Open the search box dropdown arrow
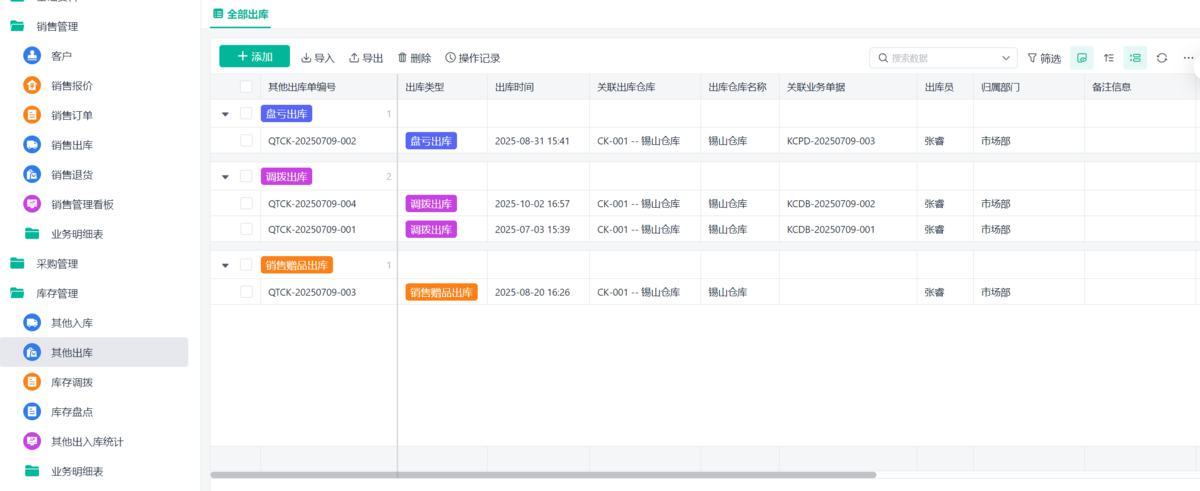1200x491 pixels. click(1005, 58)
